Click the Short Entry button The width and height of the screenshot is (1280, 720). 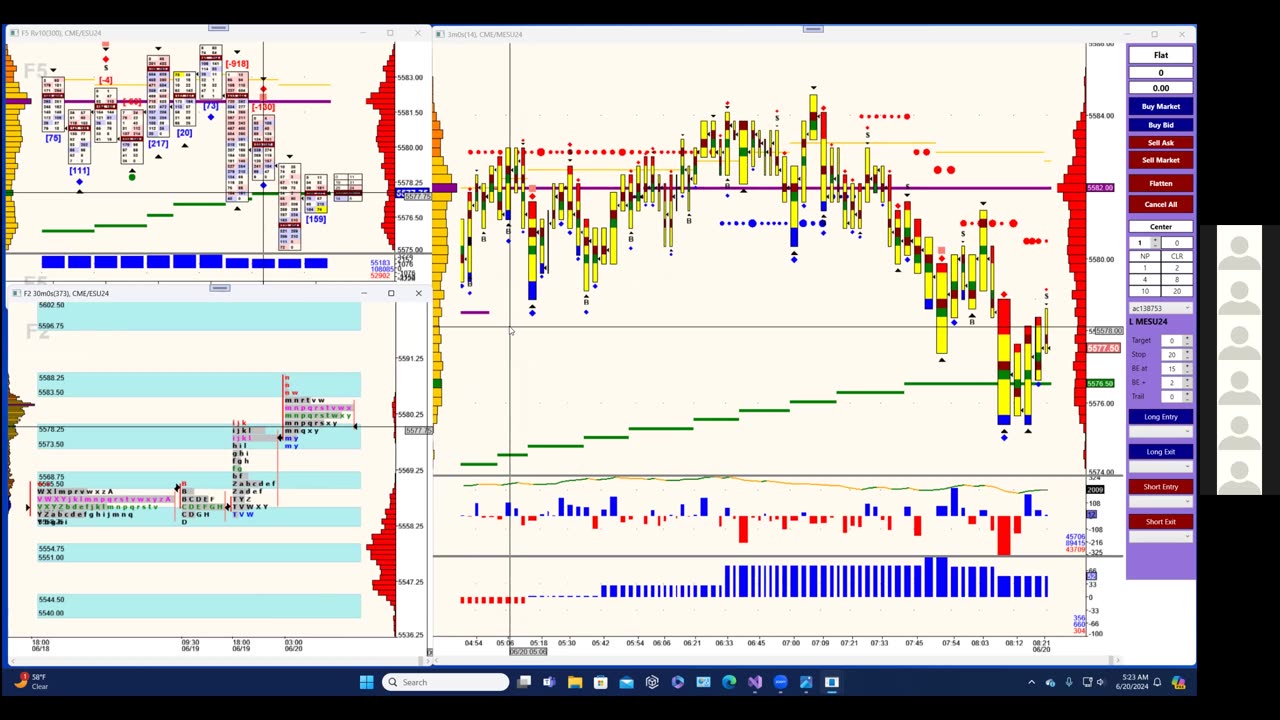(x=1160, y=487)
